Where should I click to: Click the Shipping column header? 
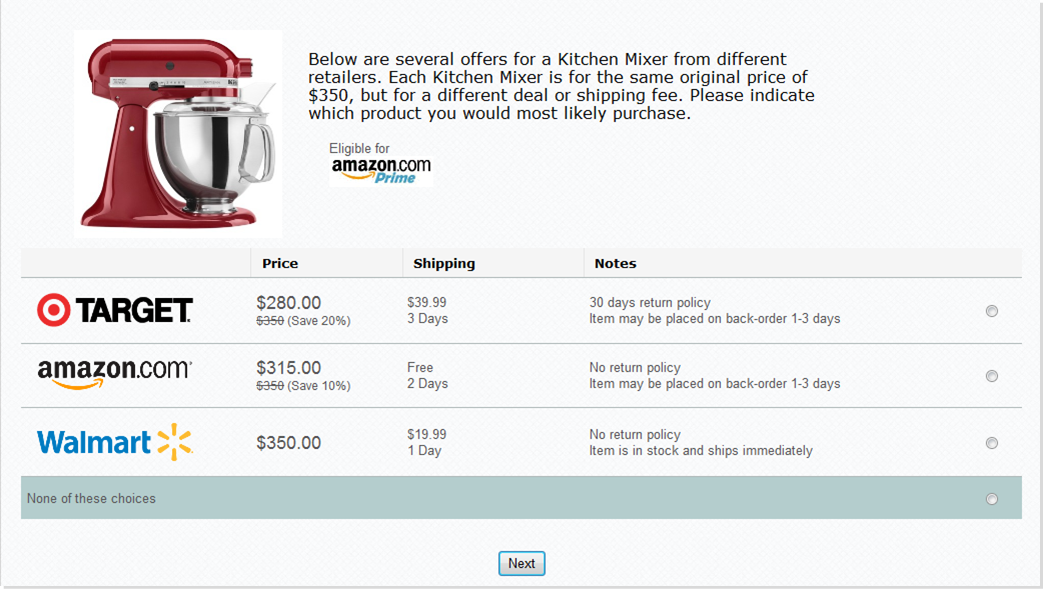pos(444,264)
